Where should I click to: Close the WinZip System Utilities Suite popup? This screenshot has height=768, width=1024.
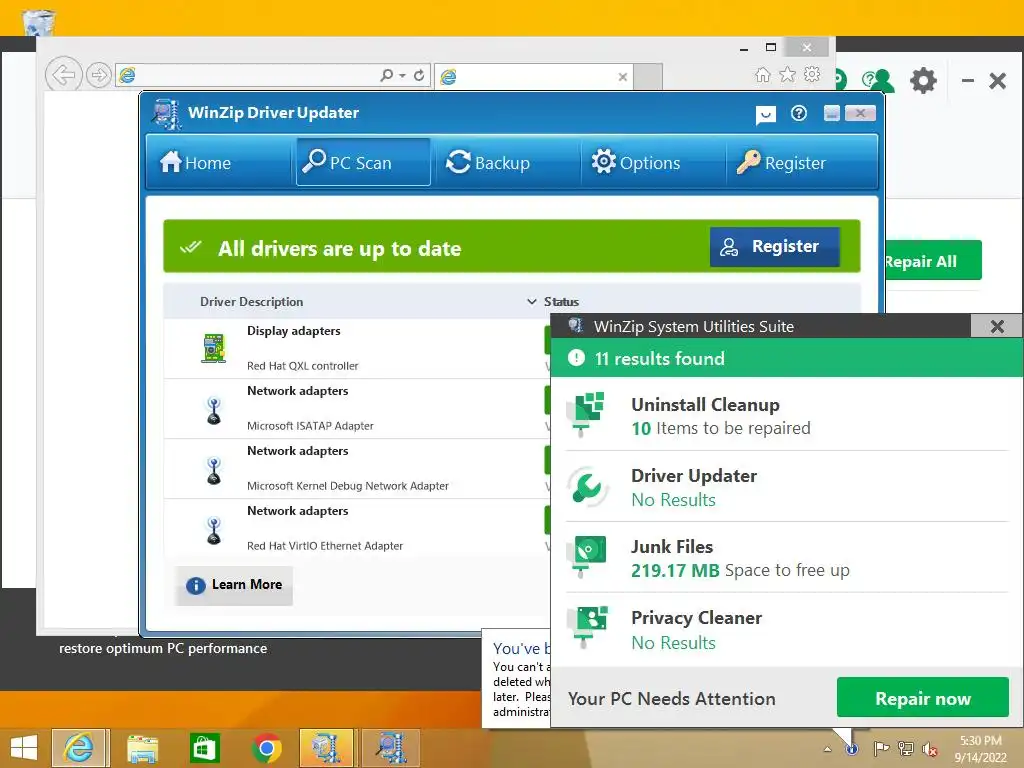(x=997, y=327)
